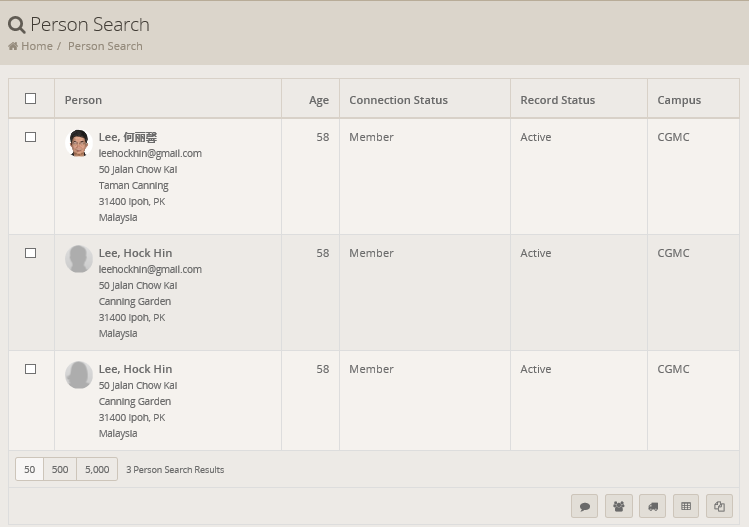Viewport: 749px width, 527px height.
Task: Sort by the Age column header
Action: [x=318, y=100]
